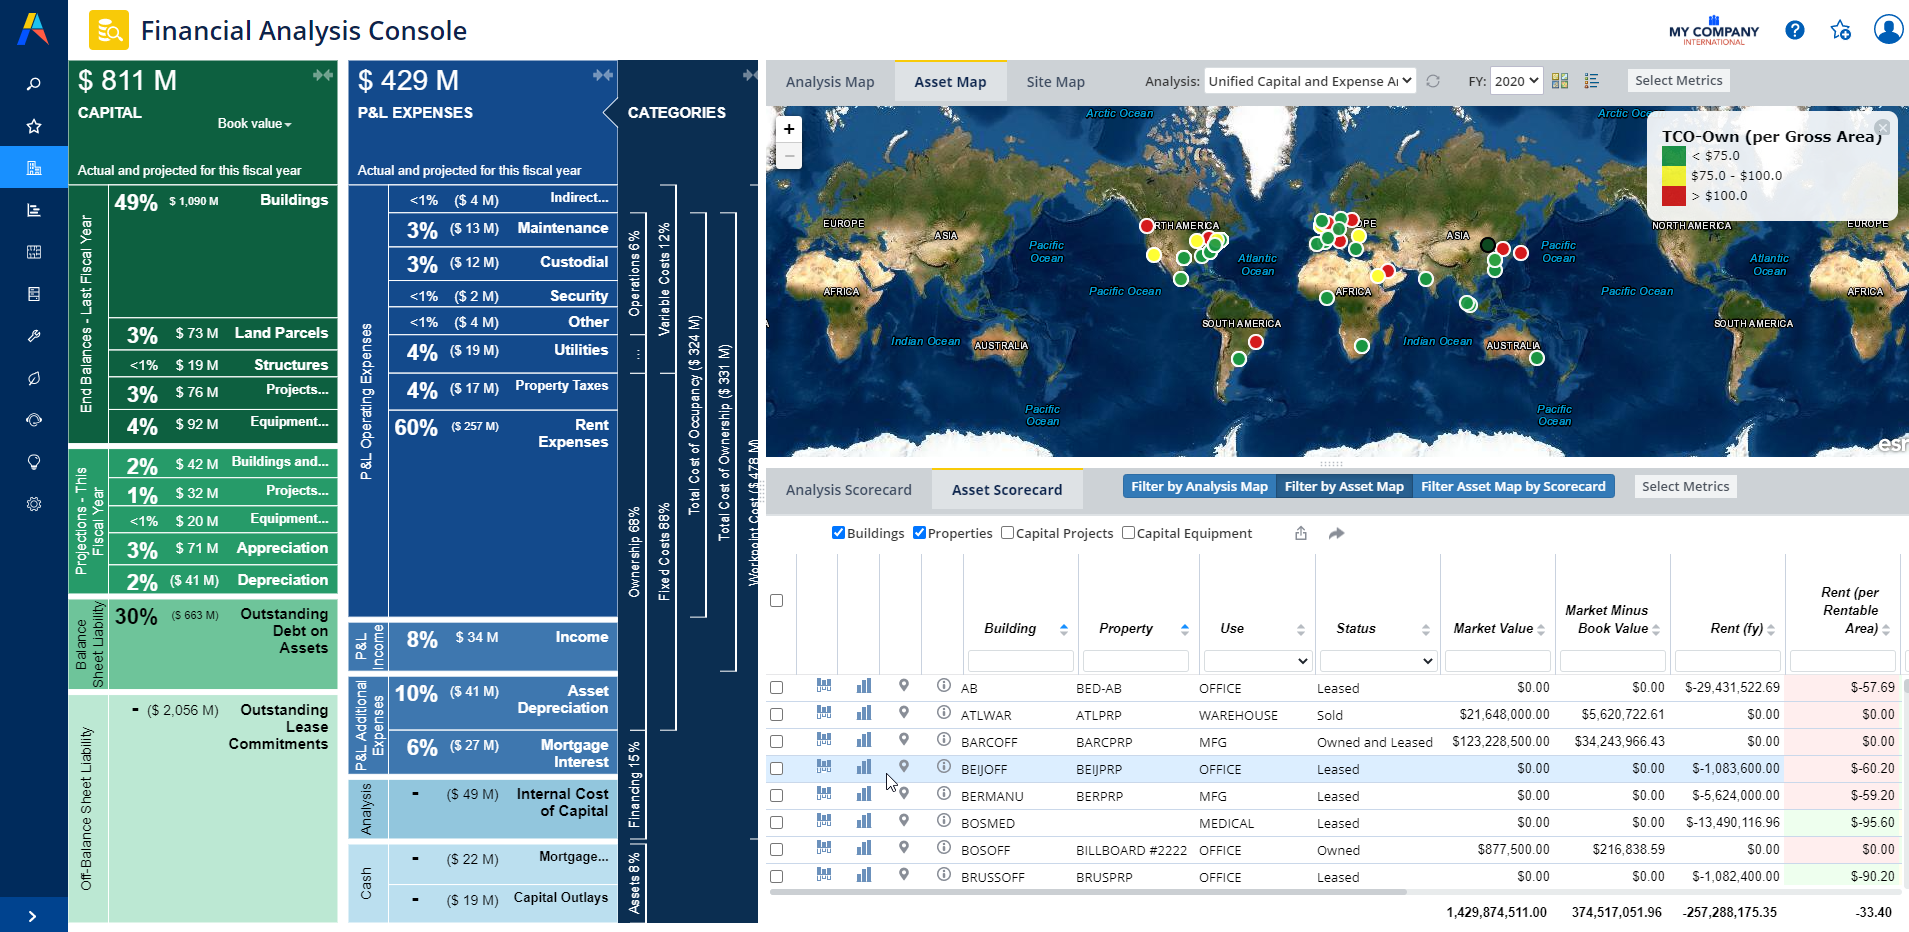Click the export icon above scorecard table
Viewport: 1909px width, 932px height.
click(1301, 533)
